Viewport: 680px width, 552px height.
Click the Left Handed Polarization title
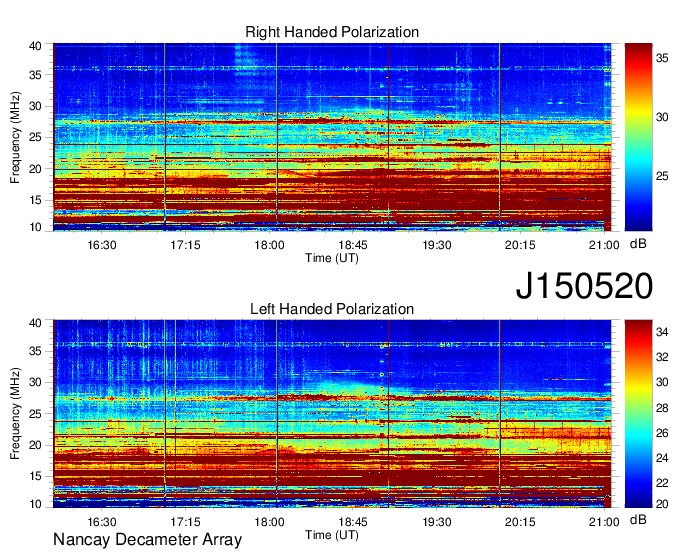click(332, 309)
